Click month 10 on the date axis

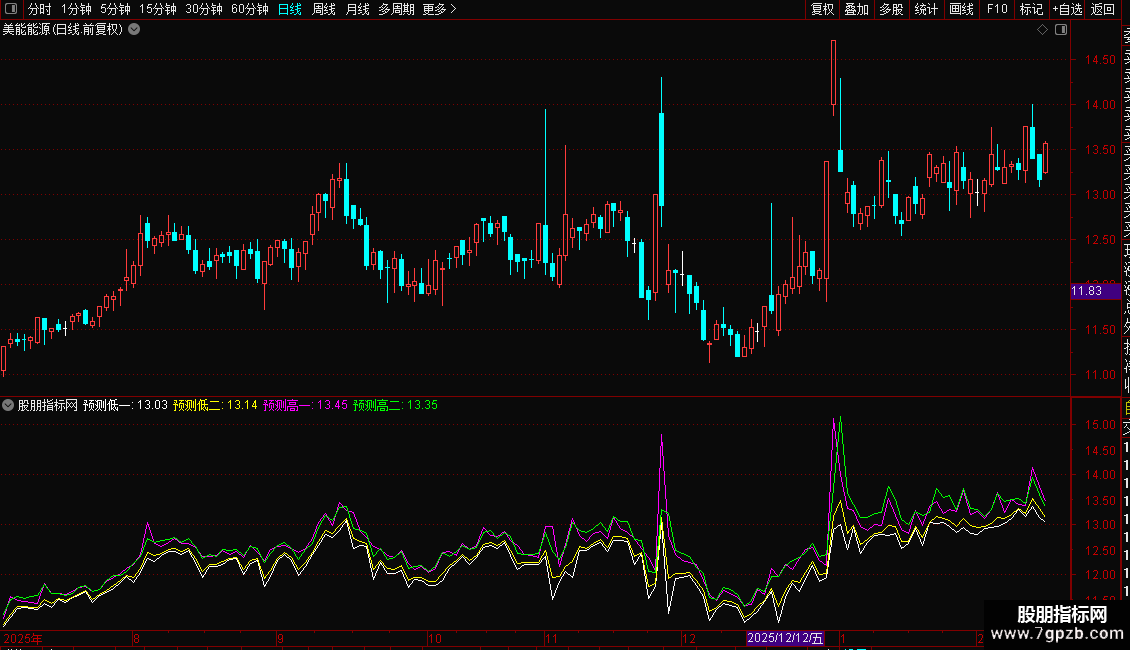click(x=435, y=638)
